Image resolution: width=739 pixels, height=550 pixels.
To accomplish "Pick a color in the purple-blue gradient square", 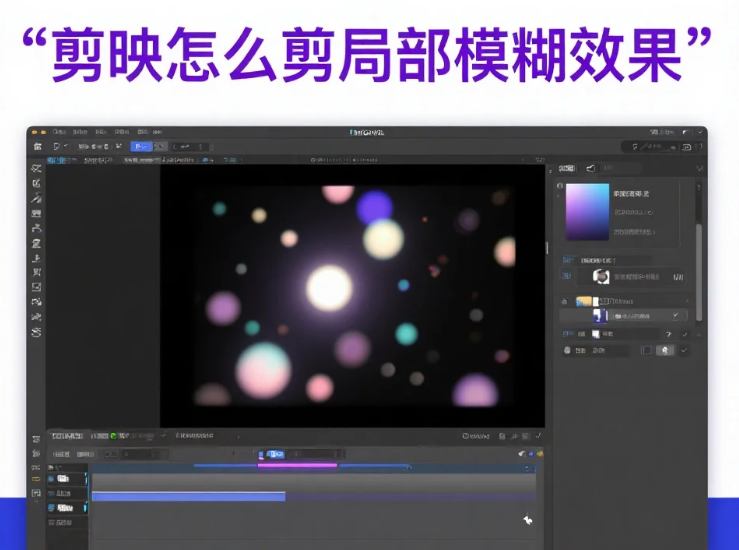I will [x=587, y=212].
